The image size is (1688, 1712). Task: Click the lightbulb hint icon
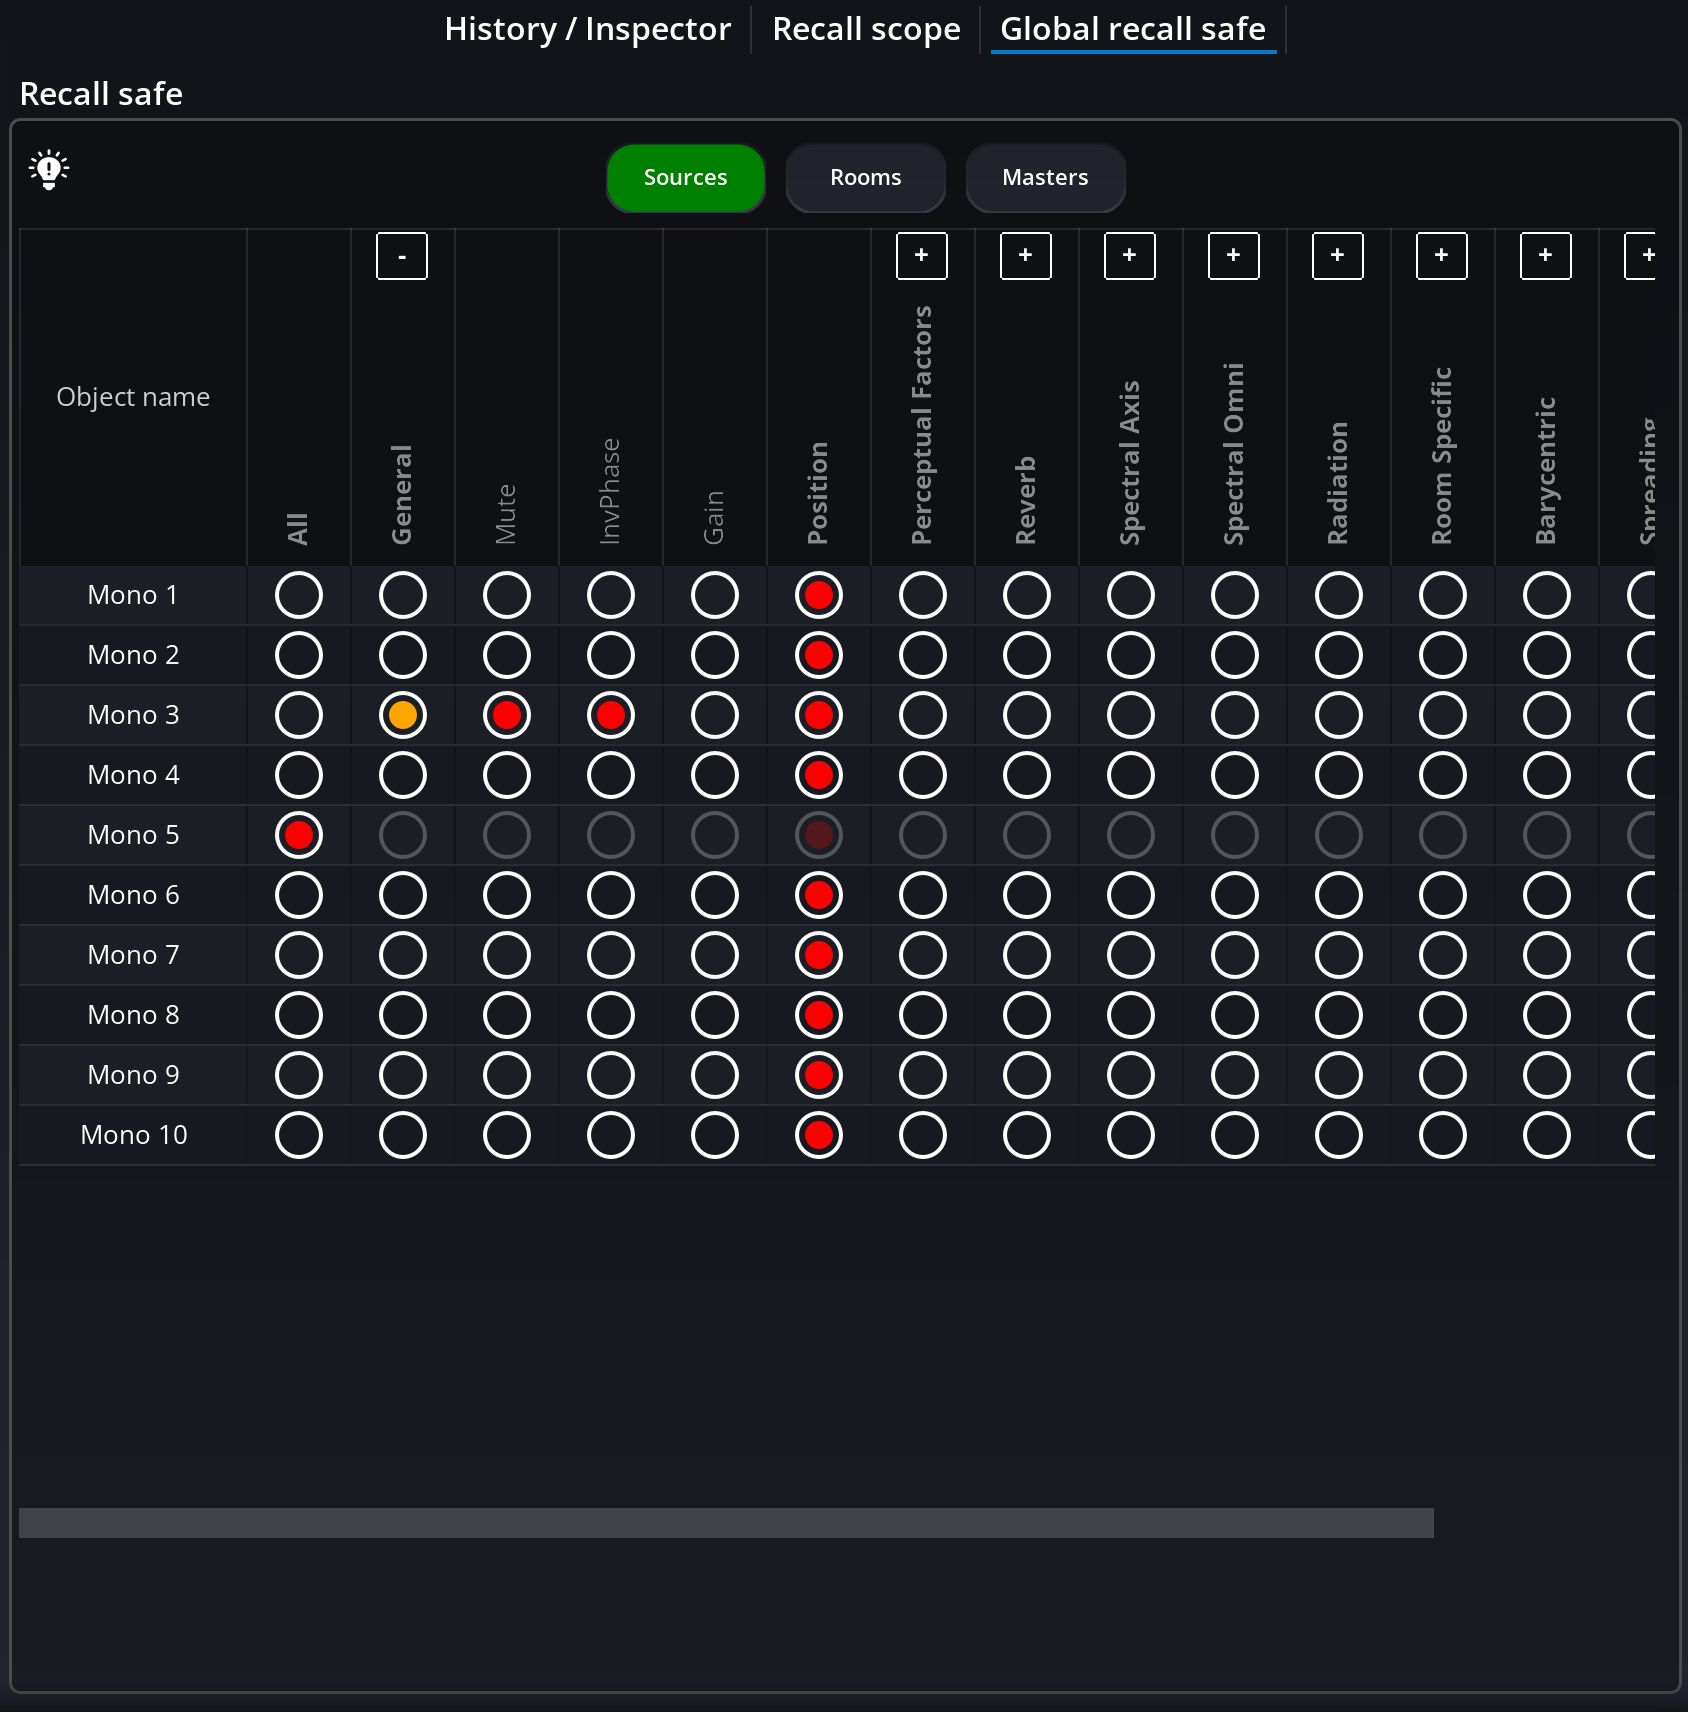(x=48, y=170)
